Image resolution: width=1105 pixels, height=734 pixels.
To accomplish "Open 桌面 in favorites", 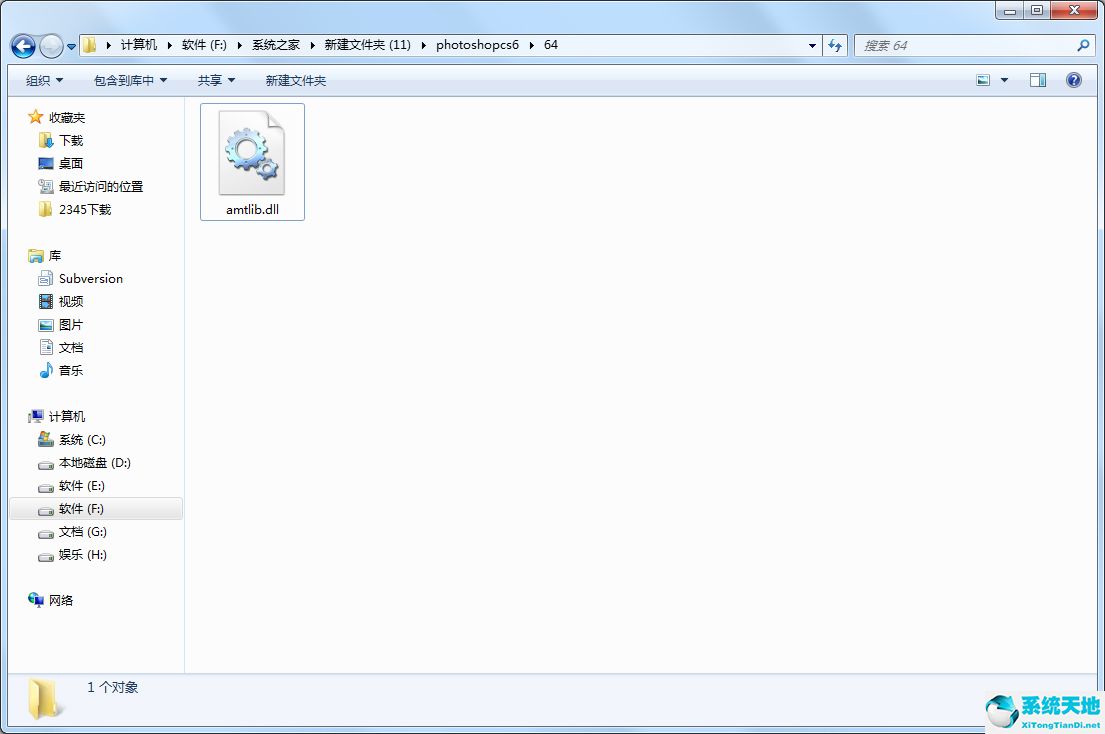I will coord(70,163).
